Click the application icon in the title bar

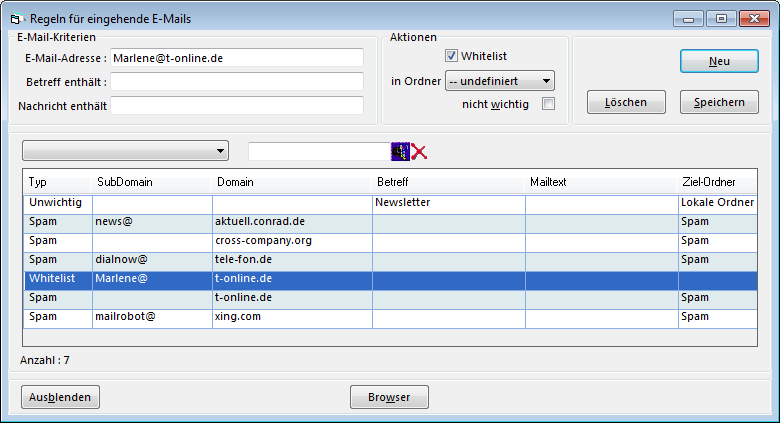(x=14, y=19)
